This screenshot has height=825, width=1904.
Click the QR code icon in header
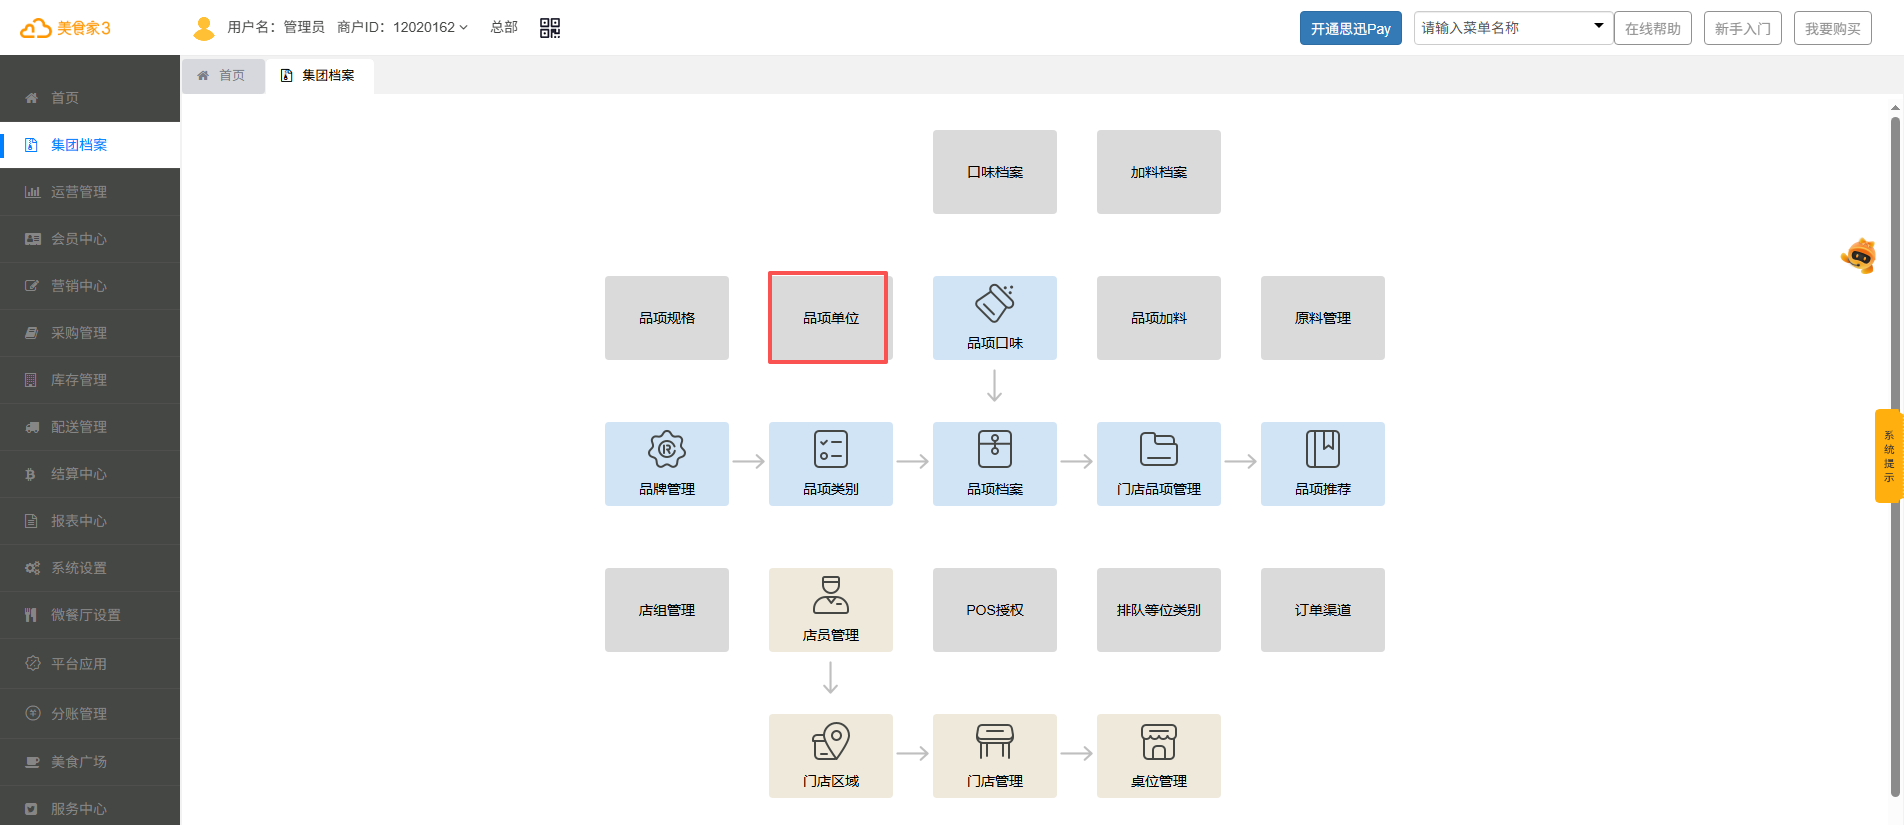click(550, 28)
